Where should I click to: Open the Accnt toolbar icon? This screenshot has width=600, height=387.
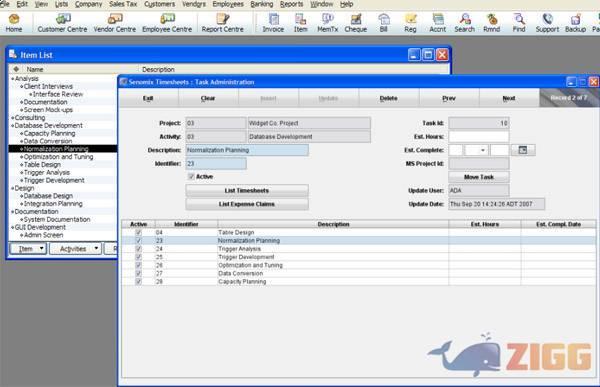[437, 23]
